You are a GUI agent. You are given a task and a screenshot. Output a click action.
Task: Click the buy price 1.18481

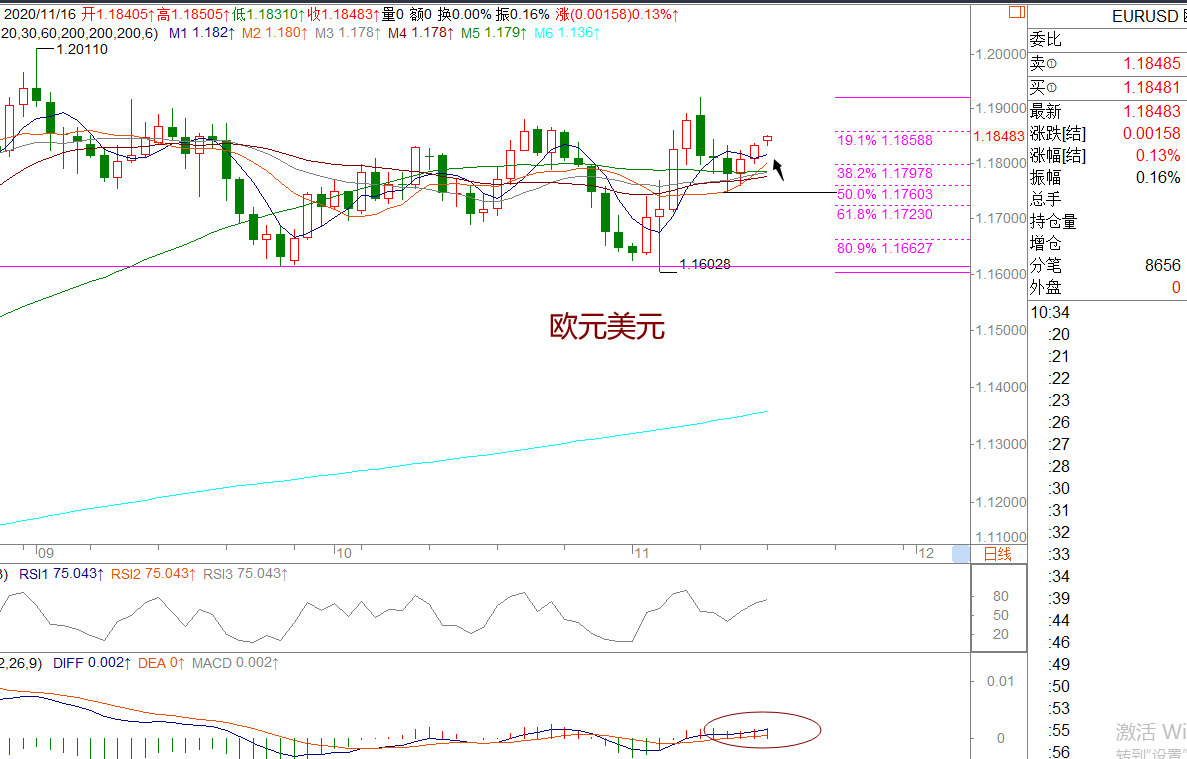click(1151, 88)
